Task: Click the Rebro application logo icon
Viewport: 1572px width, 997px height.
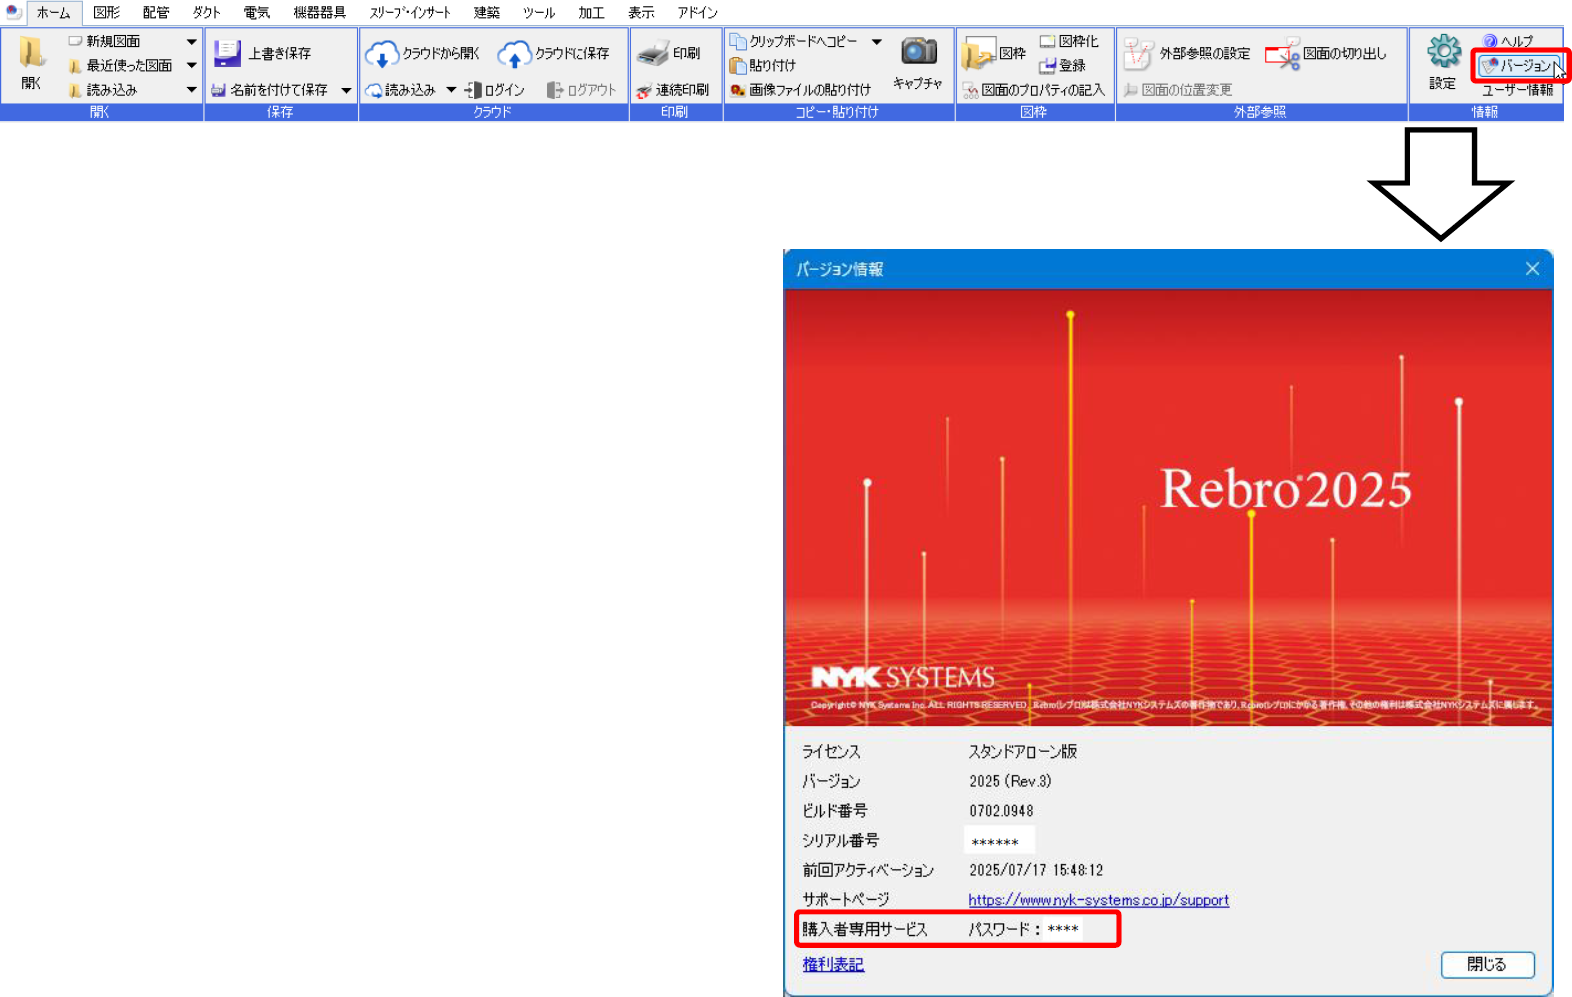Action: [x=13, y=12]
